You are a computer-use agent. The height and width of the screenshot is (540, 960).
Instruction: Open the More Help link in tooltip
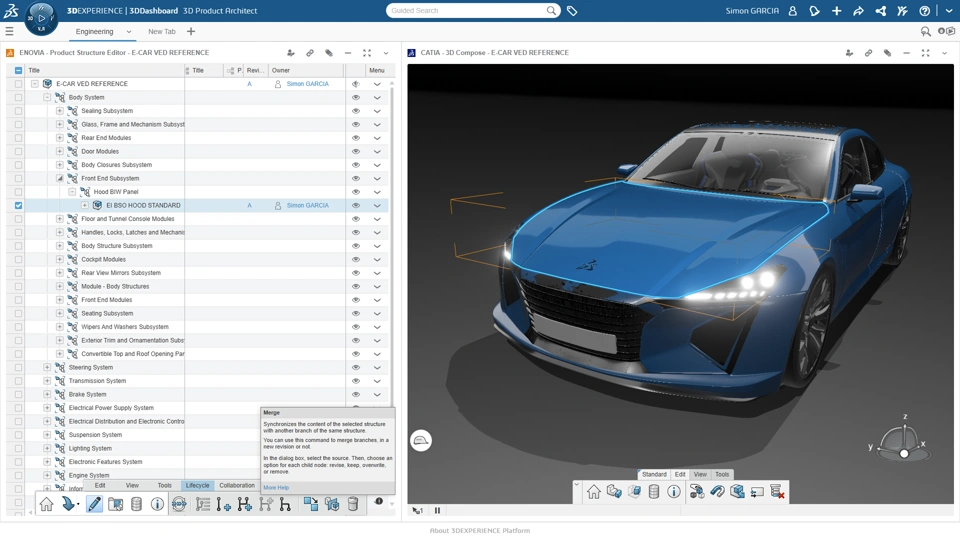[x=276, y=488]
